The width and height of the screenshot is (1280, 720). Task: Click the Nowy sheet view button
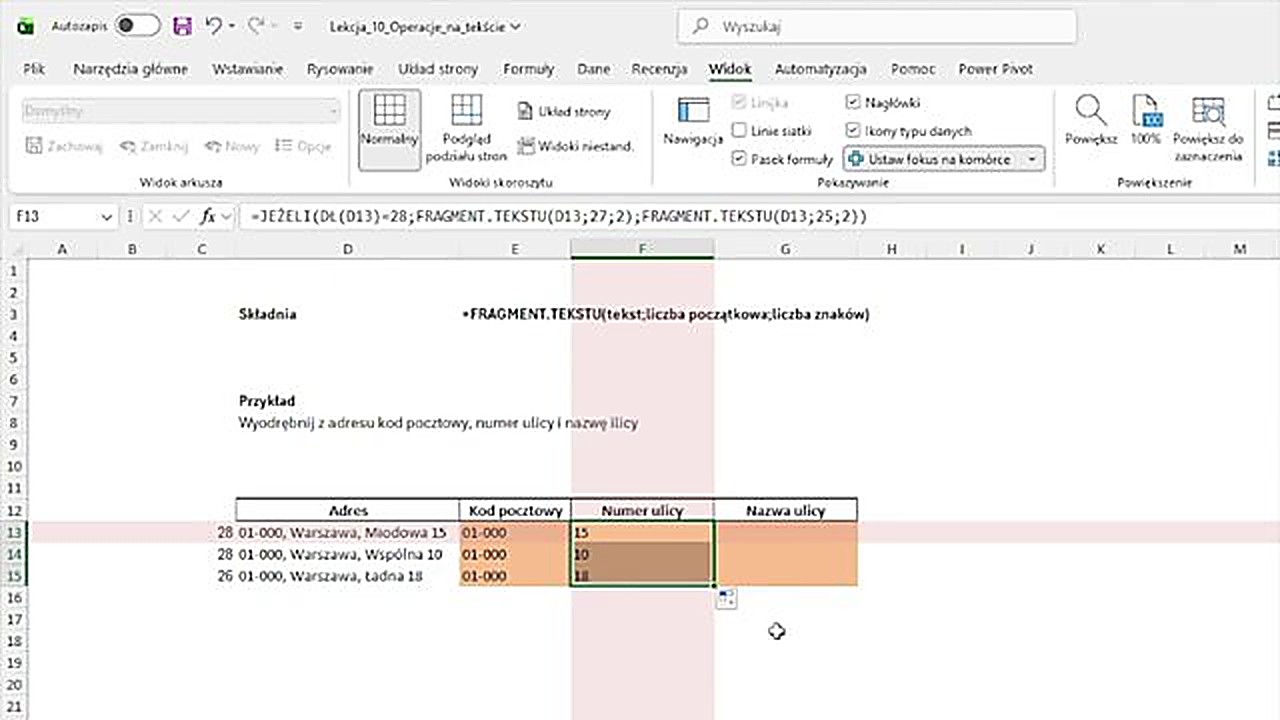231,146
